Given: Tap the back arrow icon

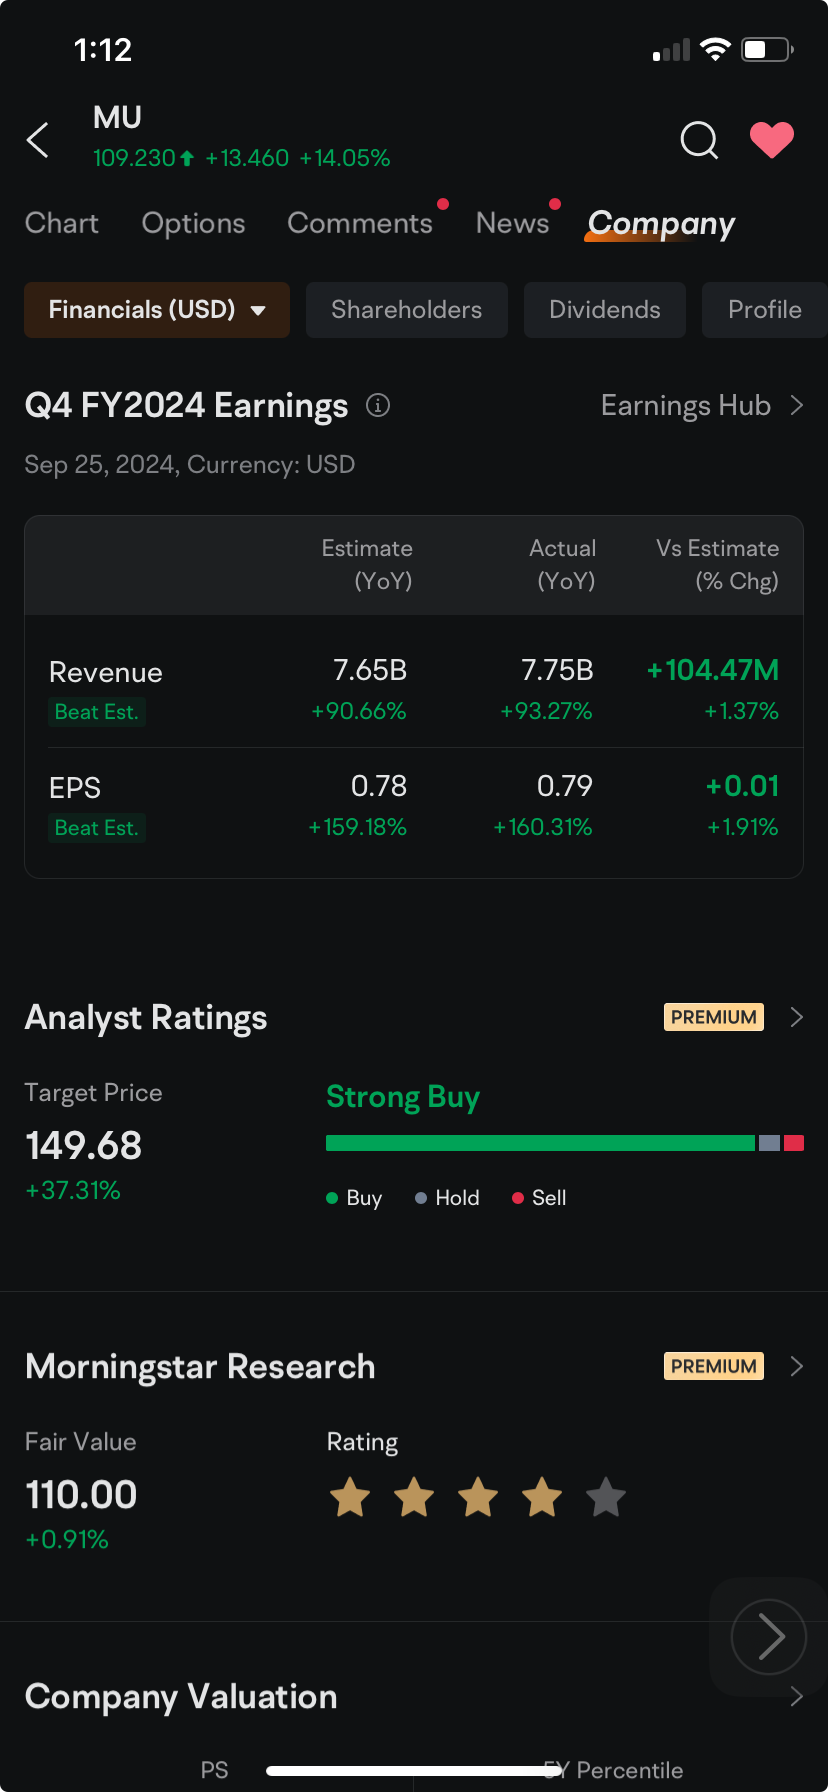Looking at the screenshot, I should [38, 140].
